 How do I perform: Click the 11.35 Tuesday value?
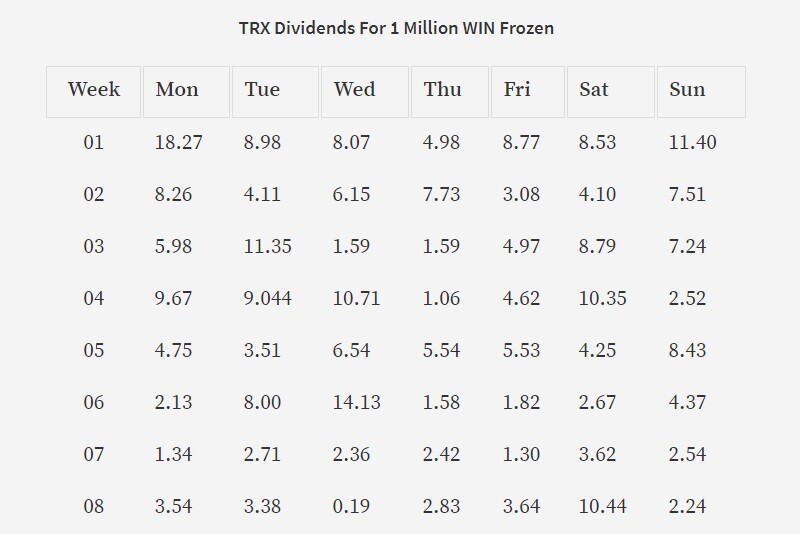point(267,246)
